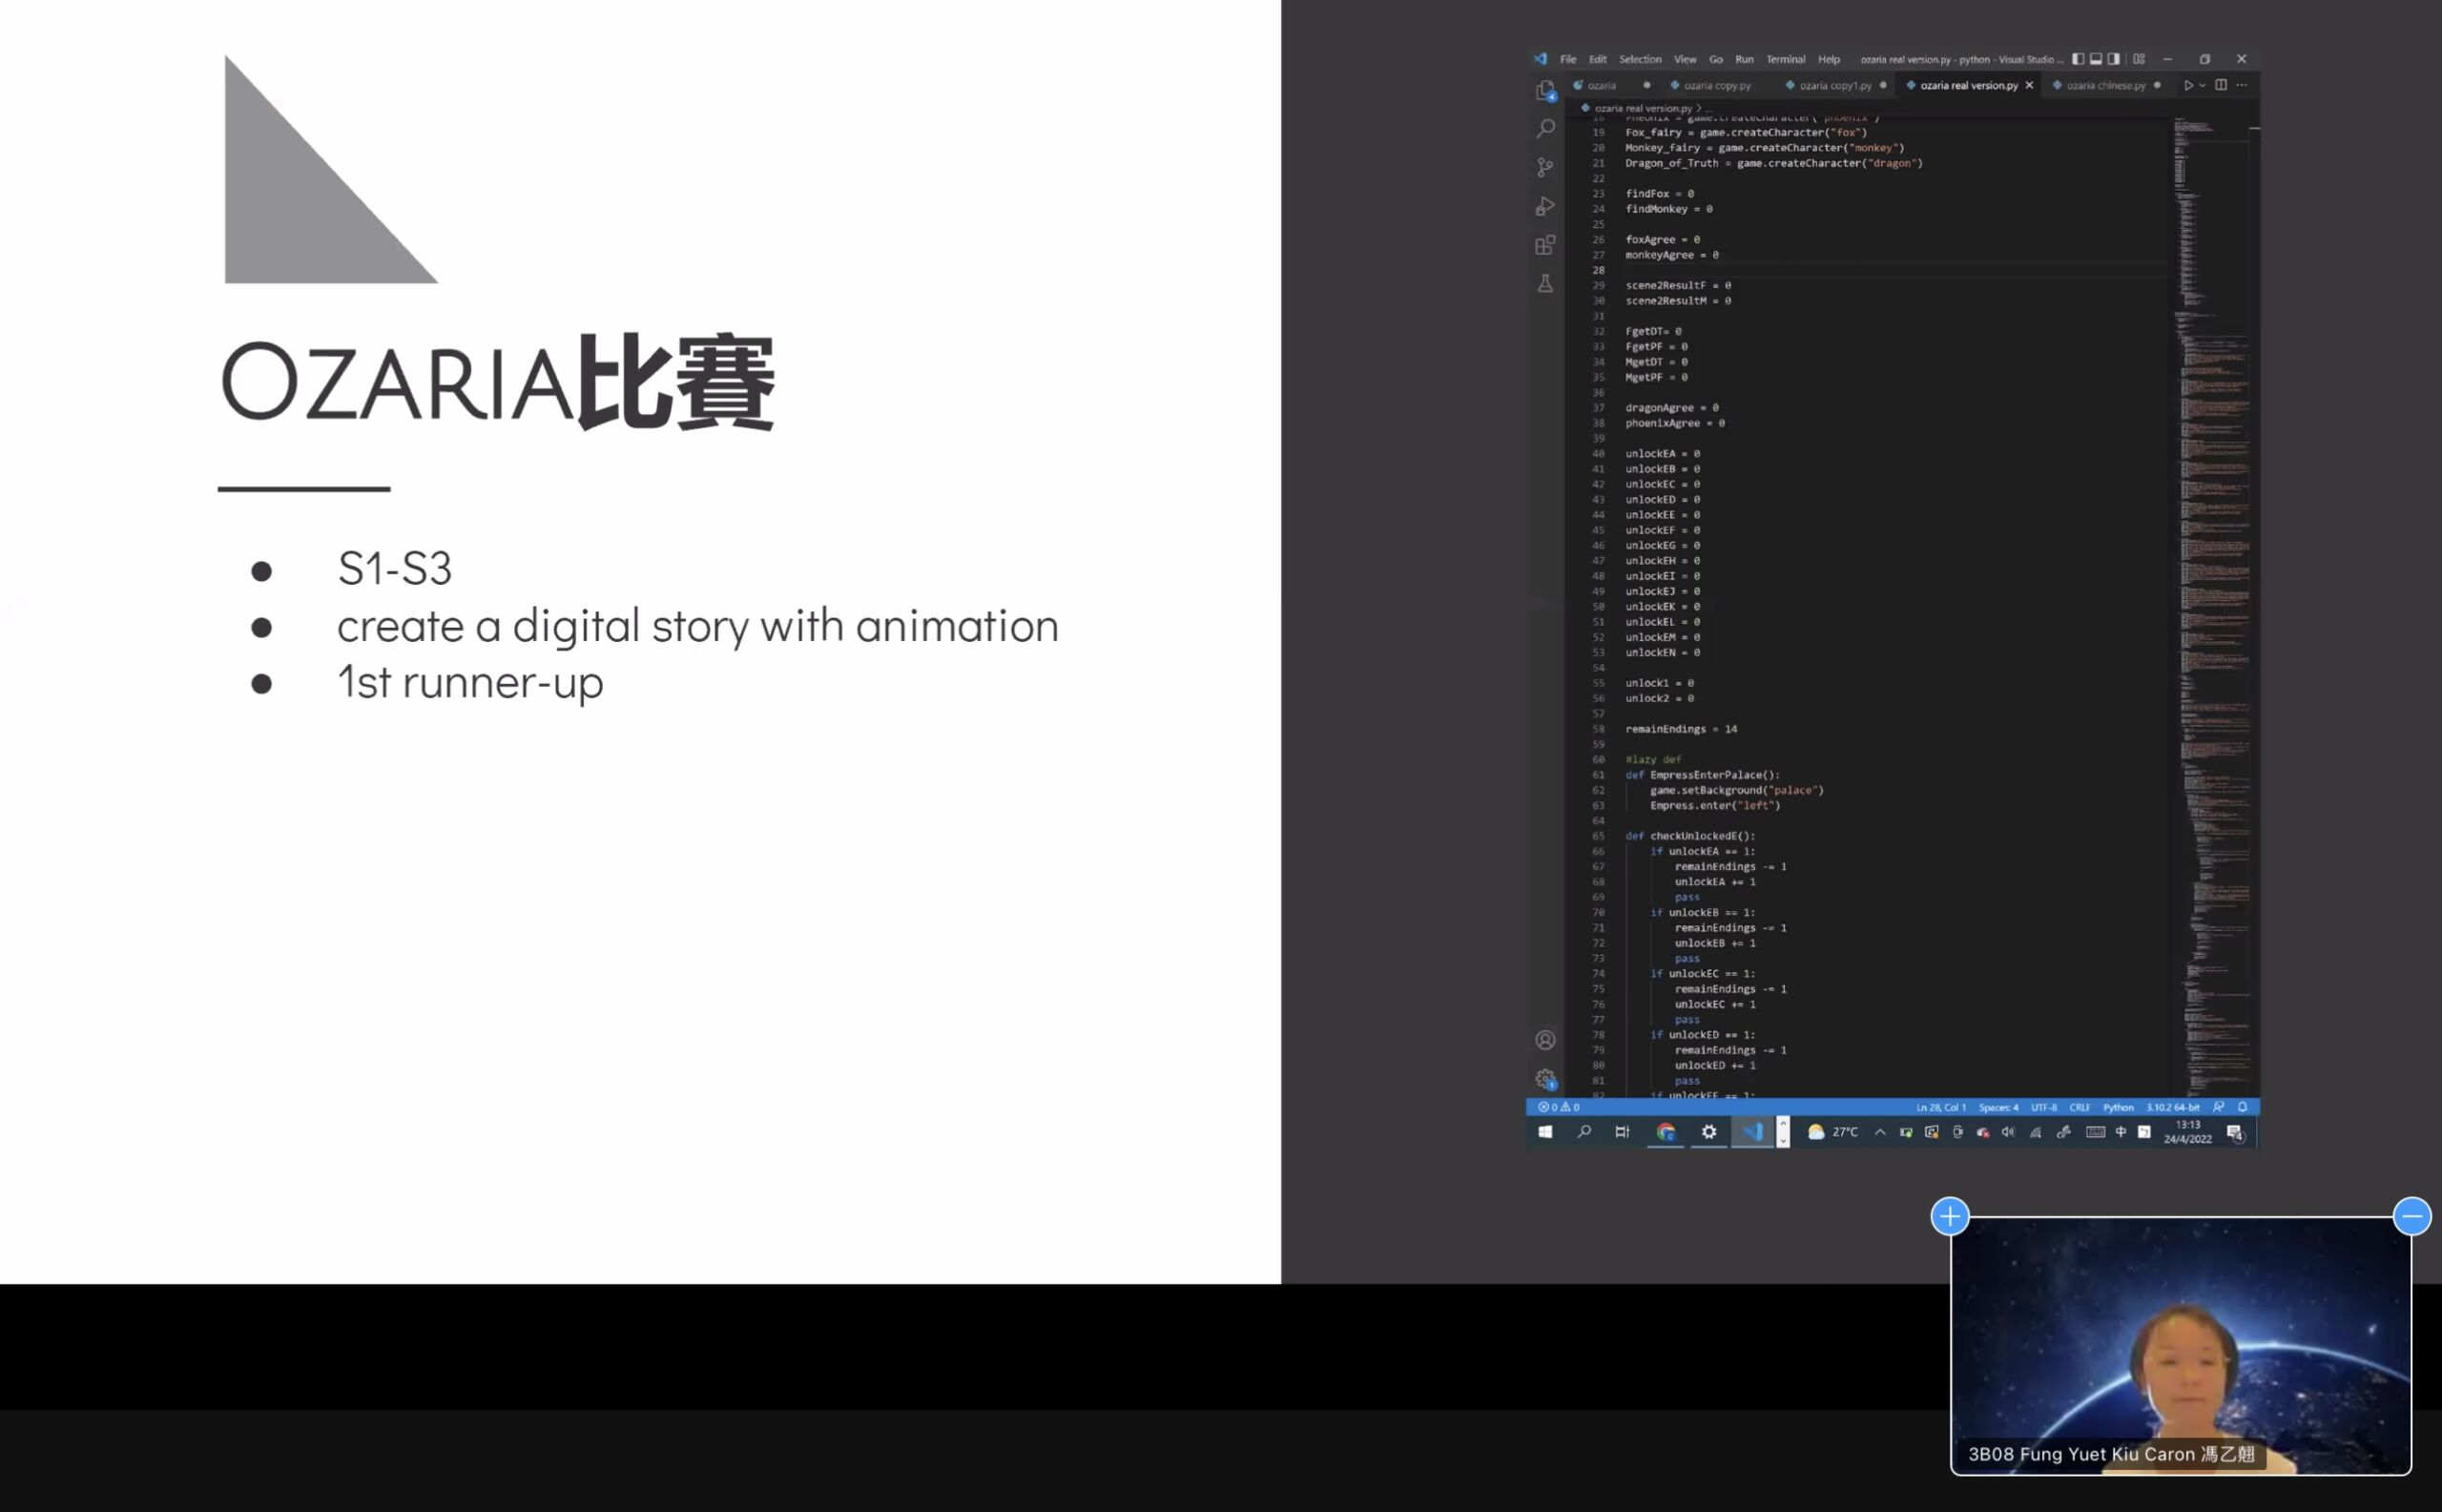Open the Help menu
Screen dimensions: 2442x1512
tap(1828, 59)
